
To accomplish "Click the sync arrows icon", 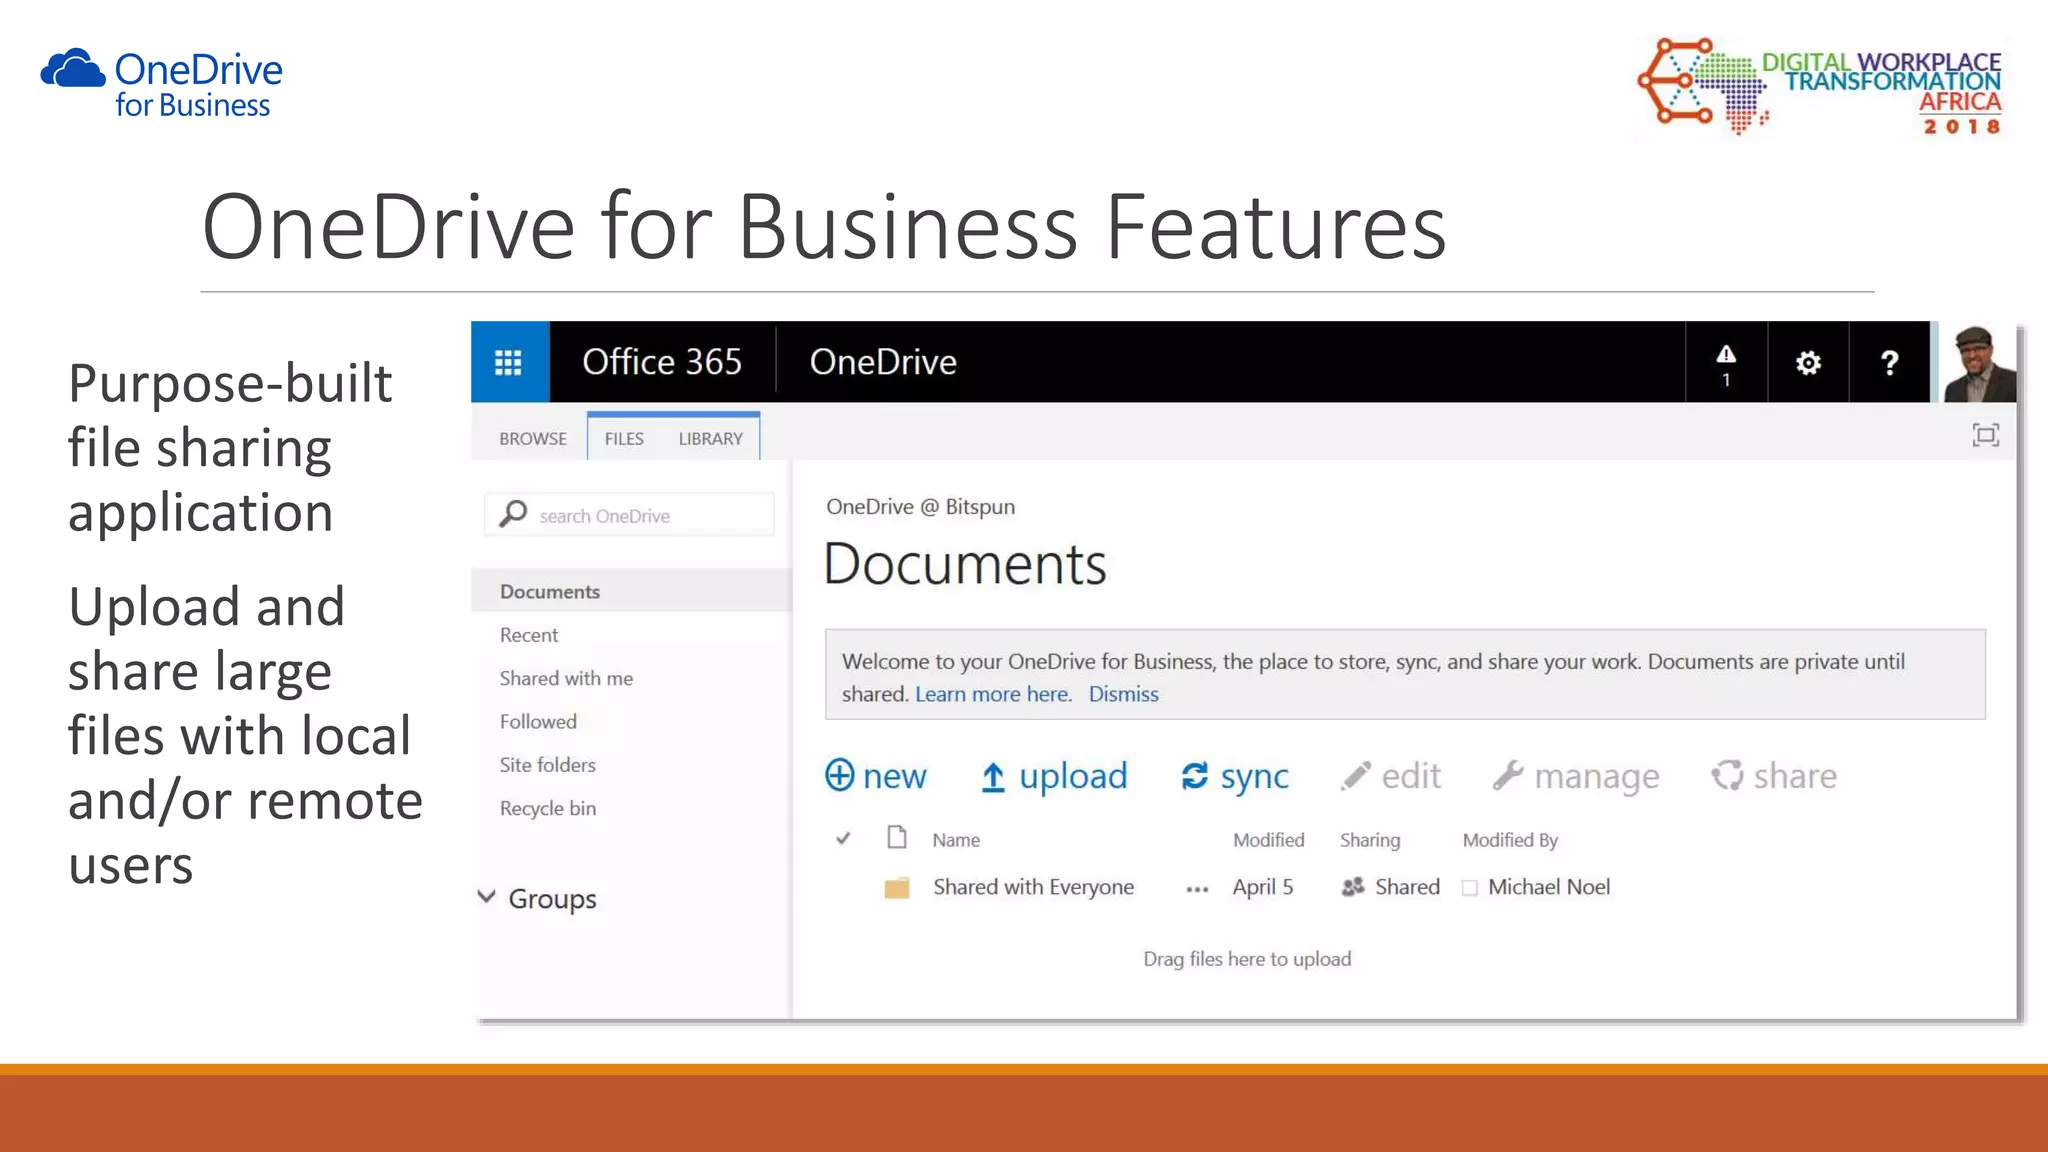I will tap(1195, 776).
